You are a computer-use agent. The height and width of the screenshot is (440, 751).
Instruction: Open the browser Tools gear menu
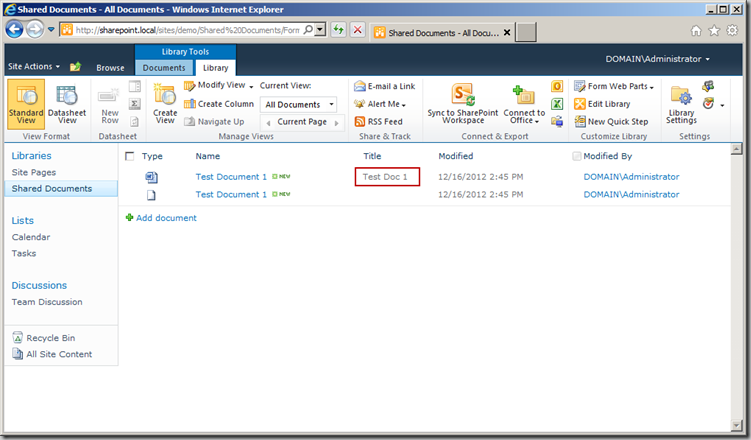click(x=732, y=31)
